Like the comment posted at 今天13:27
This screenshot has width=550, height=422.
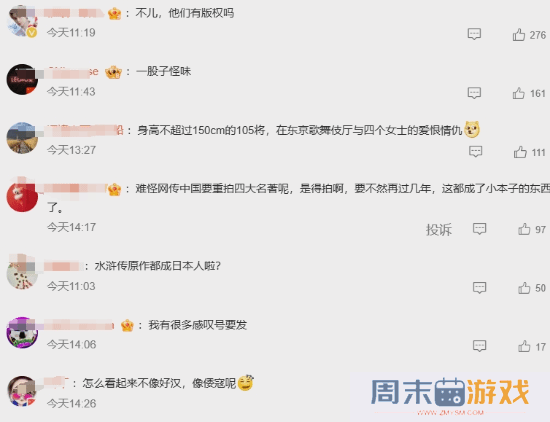pos(520,152)
